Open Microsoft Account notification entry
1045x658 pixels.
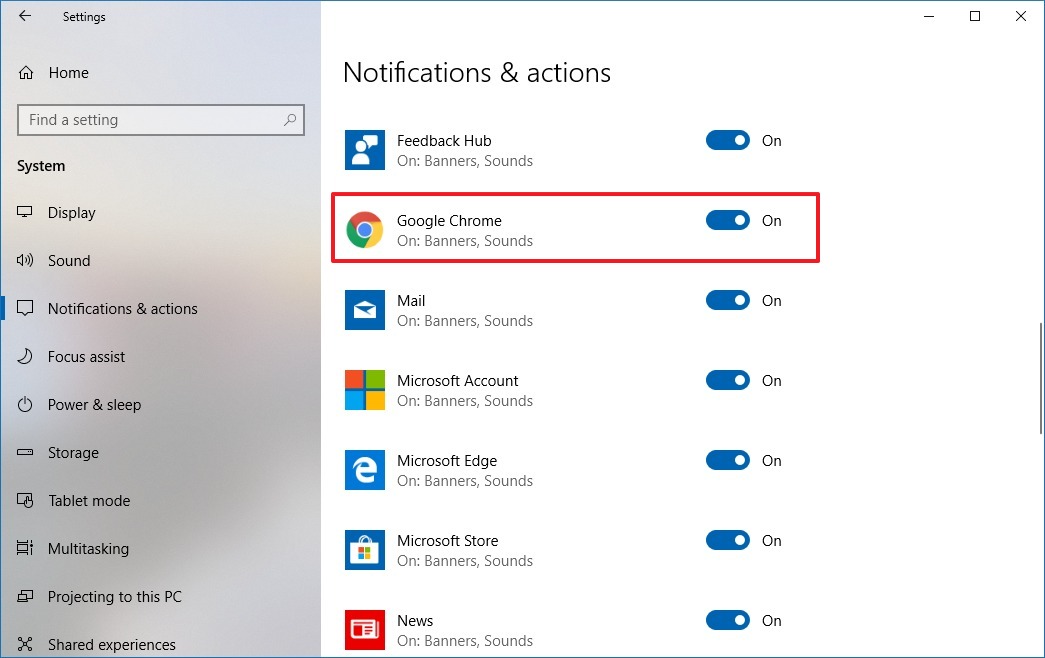(465, 390)
